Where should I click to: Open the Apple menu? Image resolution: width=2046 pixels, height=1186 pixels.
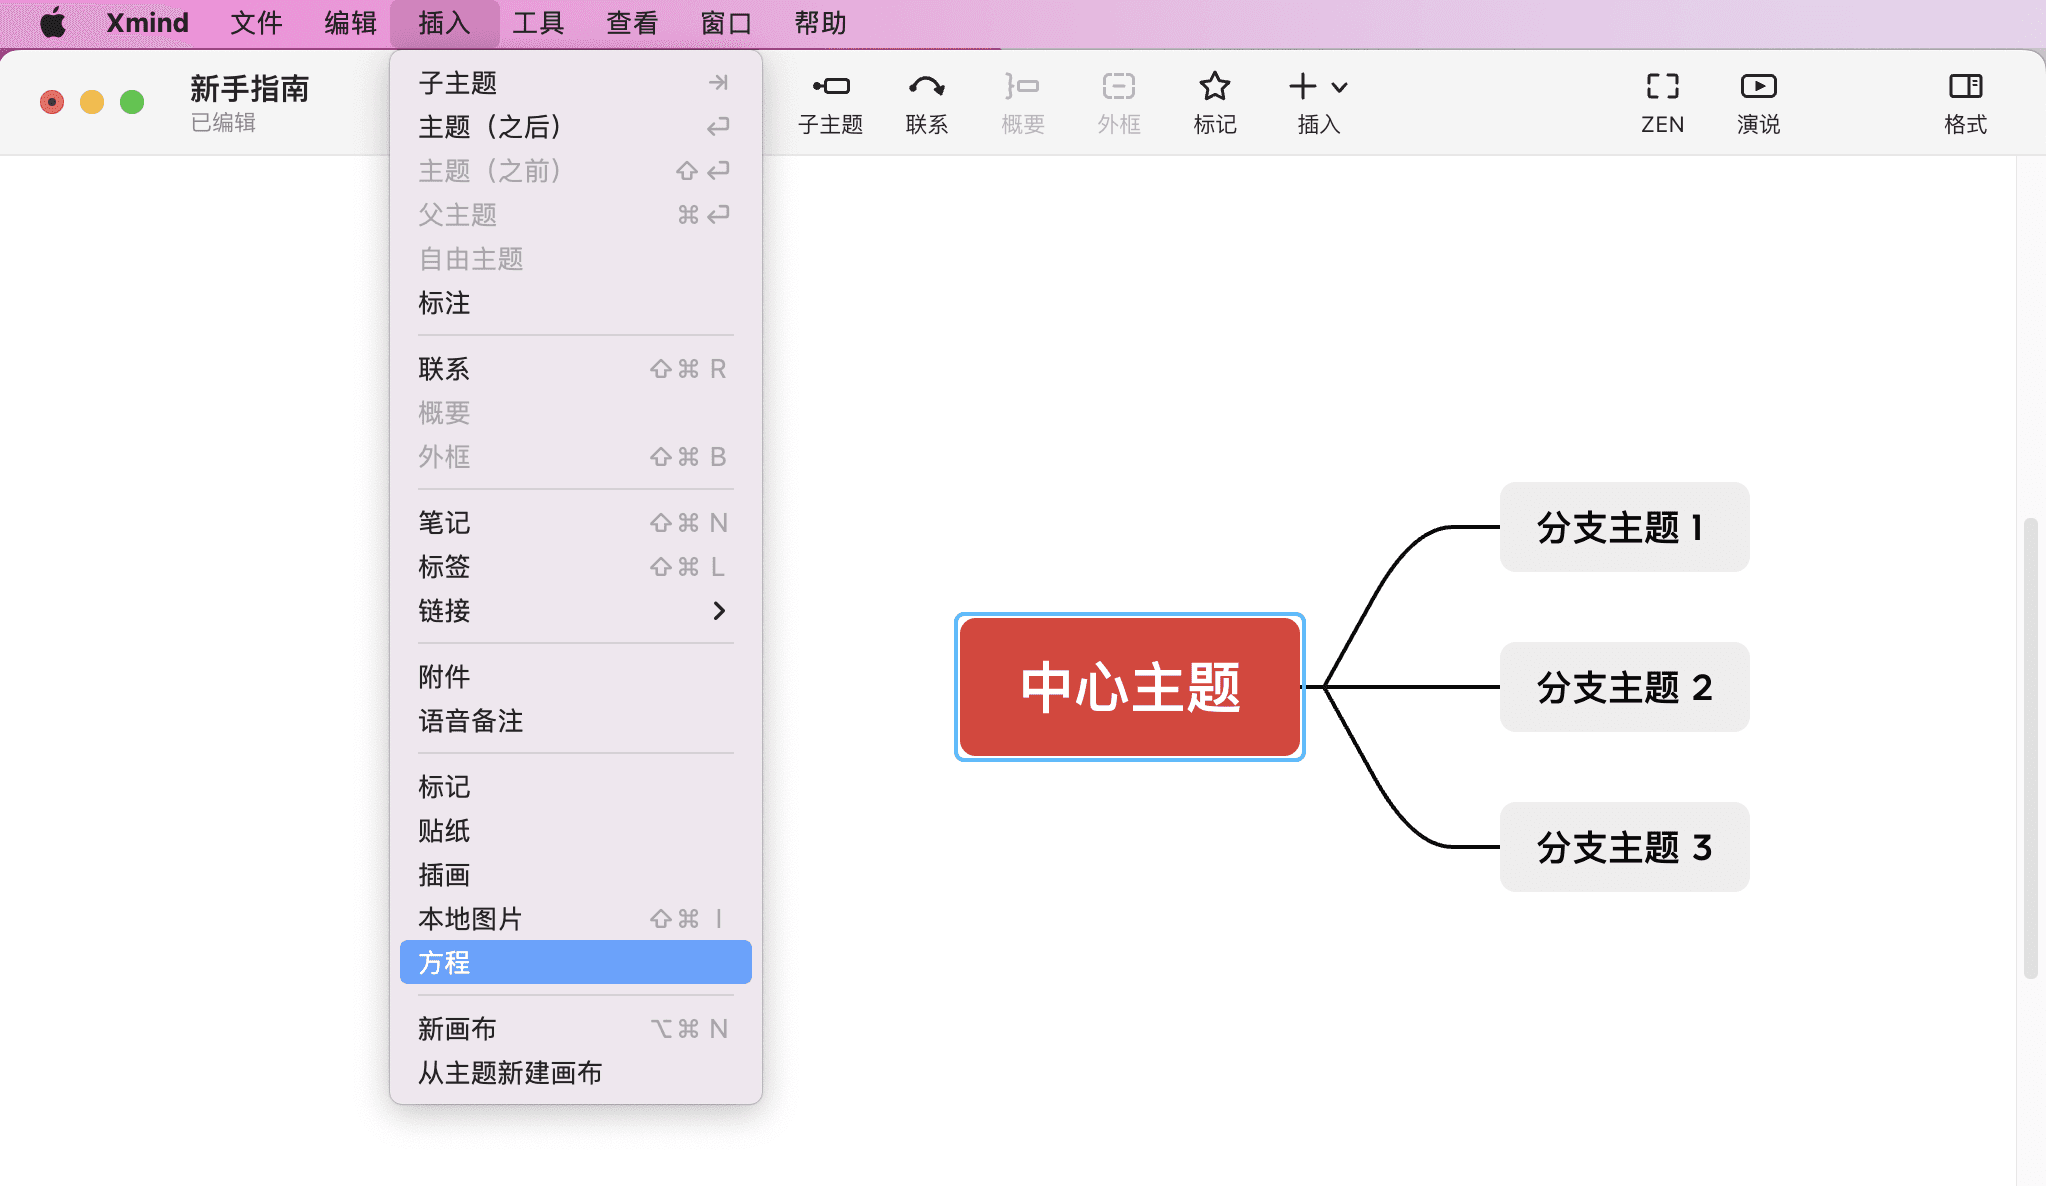tap(54, 22)
